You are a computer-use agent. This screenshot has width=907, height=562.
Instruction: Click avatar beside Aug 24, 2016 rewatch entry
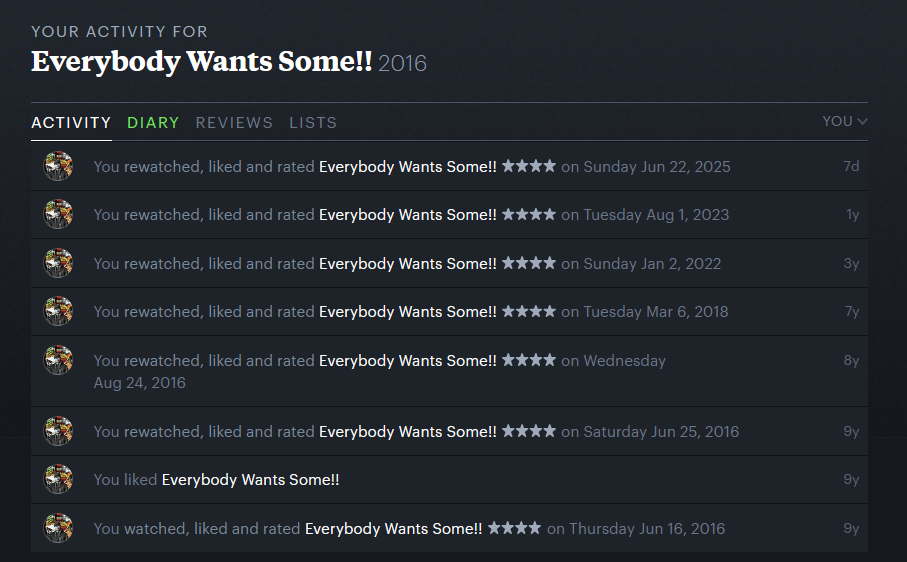point(58,360)
